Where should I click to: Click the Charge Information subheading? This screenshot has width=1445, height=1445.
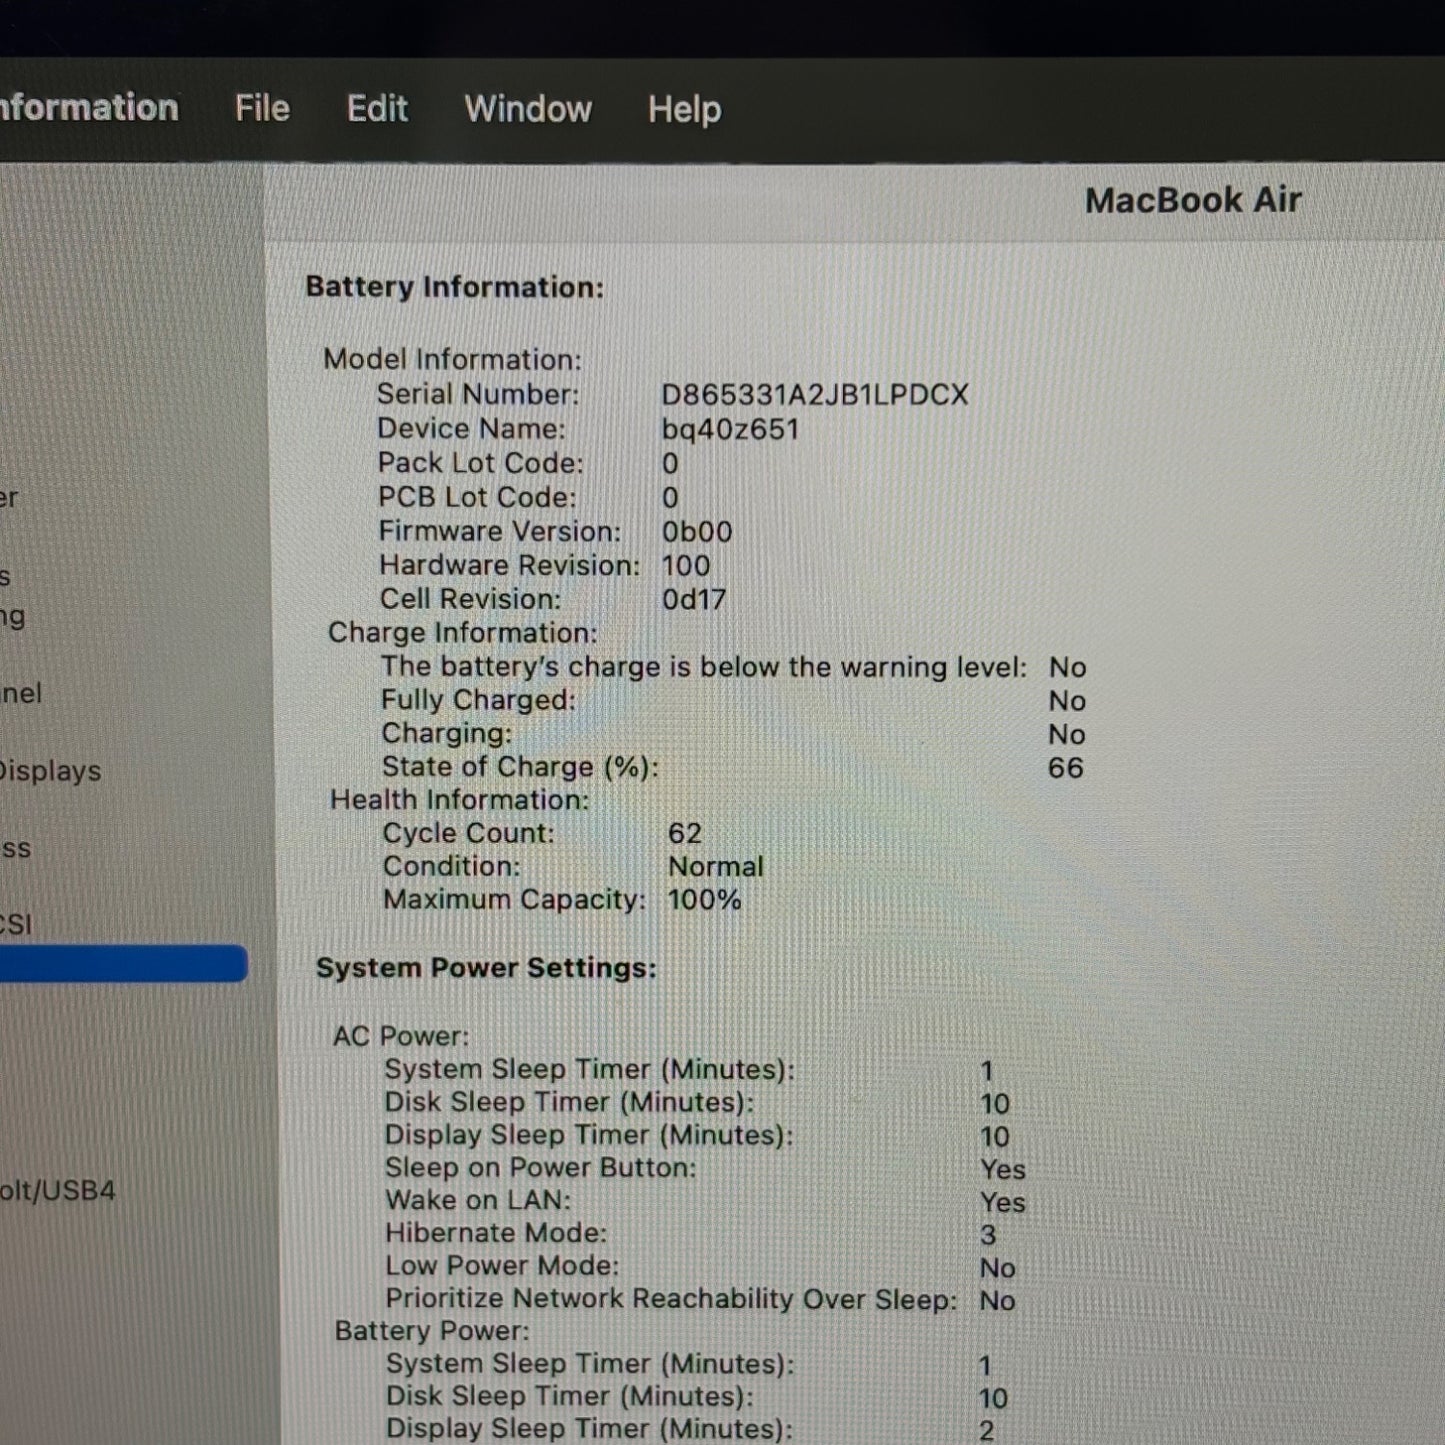[463, 633]
